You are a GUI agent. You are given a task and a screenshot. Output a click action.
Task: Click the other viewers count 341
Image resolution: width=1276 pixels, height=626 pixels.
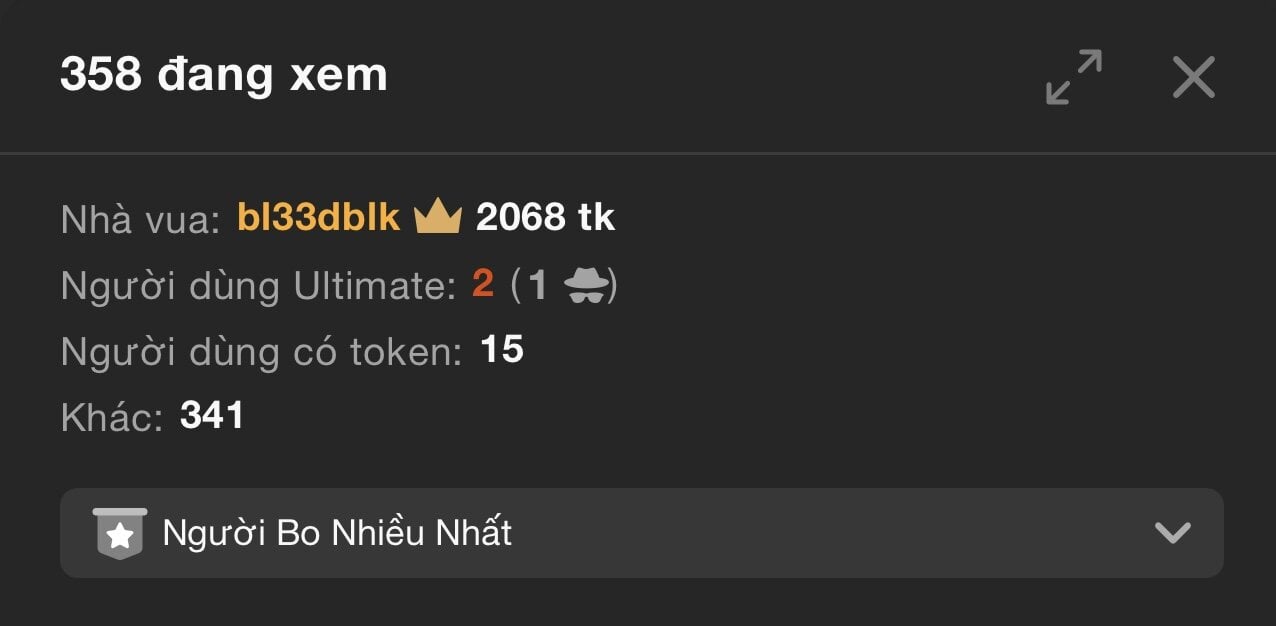tap(212, 416)
